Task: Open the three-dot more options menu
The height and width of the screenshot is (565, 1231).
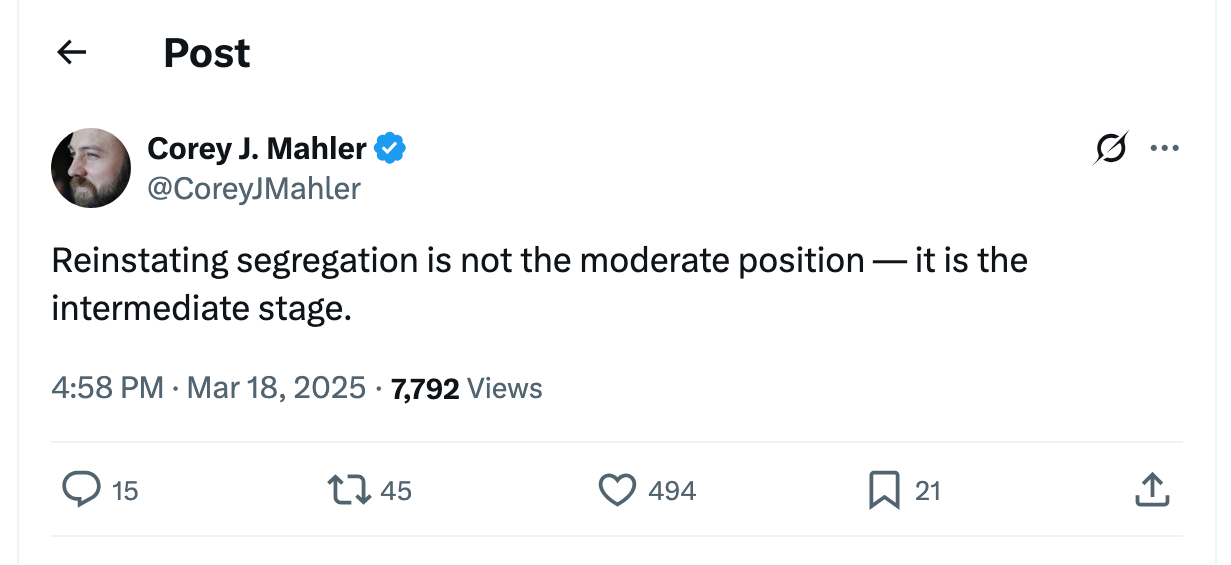Action: pos(1165,149)
